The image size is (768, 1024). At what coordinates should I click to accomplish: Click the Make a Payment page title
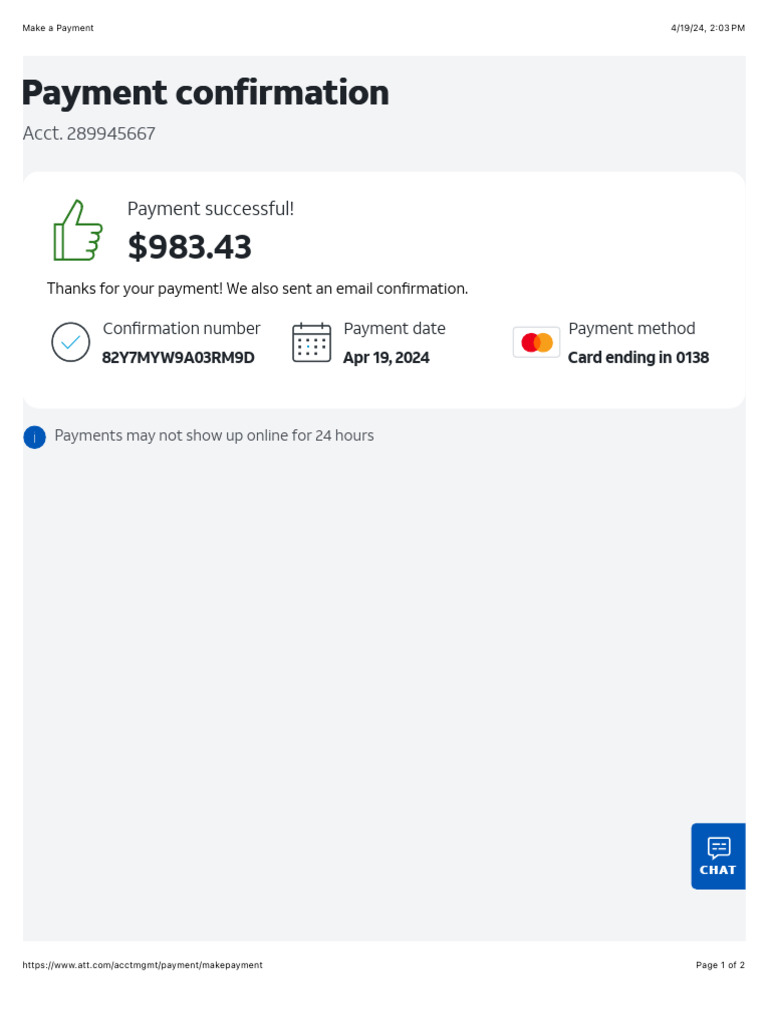(x=58, y=28)
